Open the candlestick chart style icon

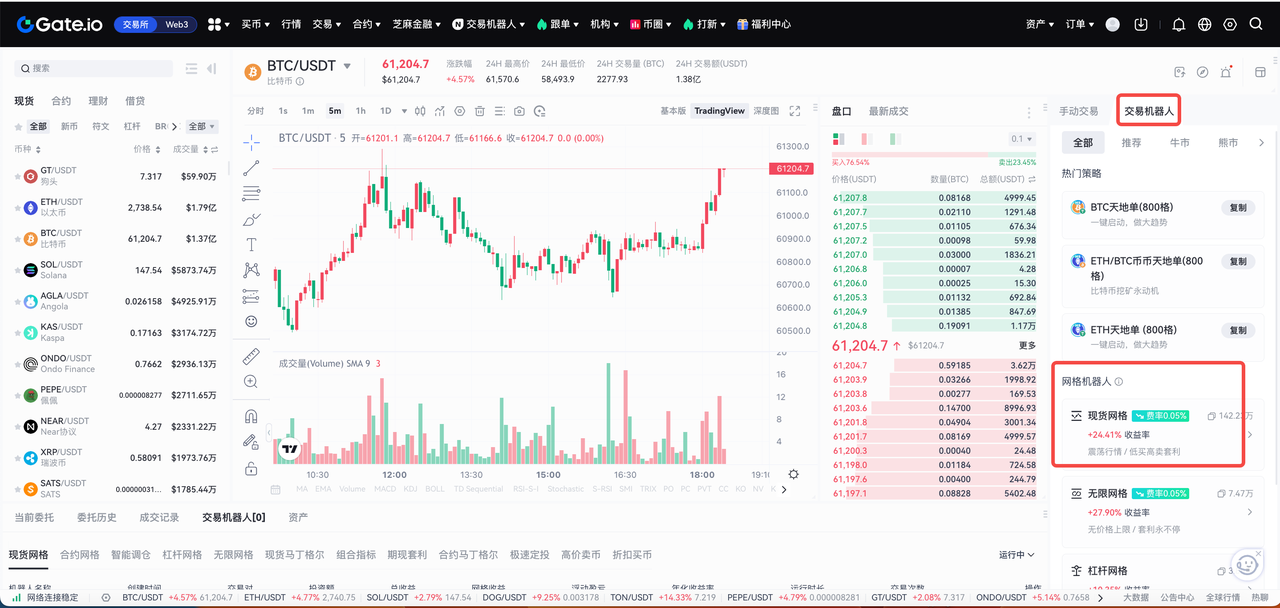419,111
